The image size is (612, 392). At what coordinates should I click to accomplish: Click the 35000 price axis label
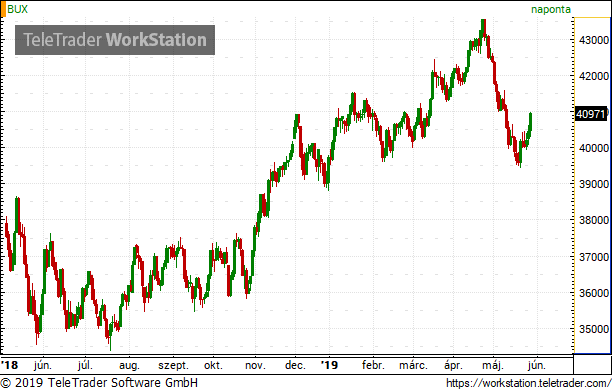594,329
